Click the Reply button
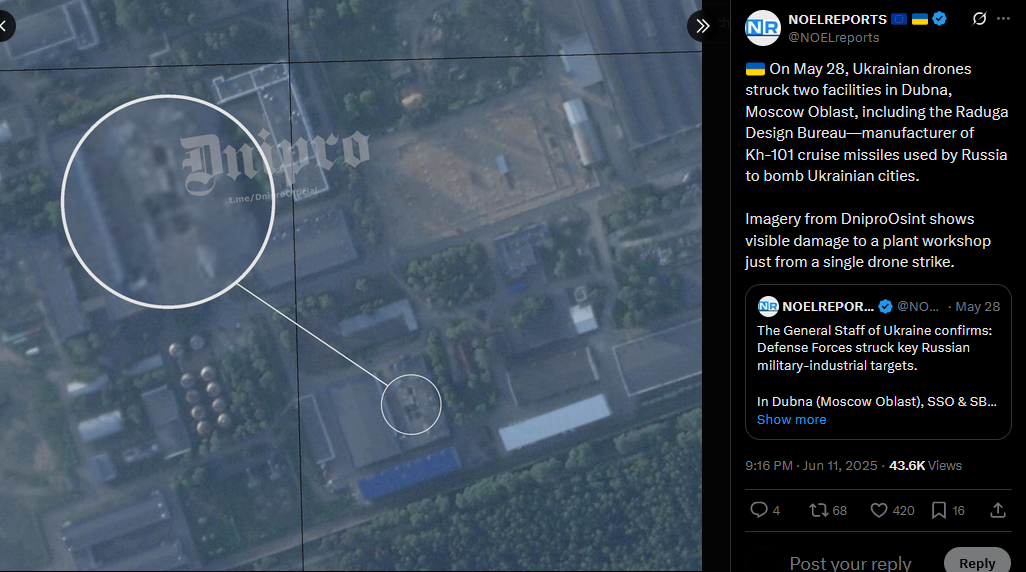Viewport: 1026px width, 572px height. pos(977,563)
